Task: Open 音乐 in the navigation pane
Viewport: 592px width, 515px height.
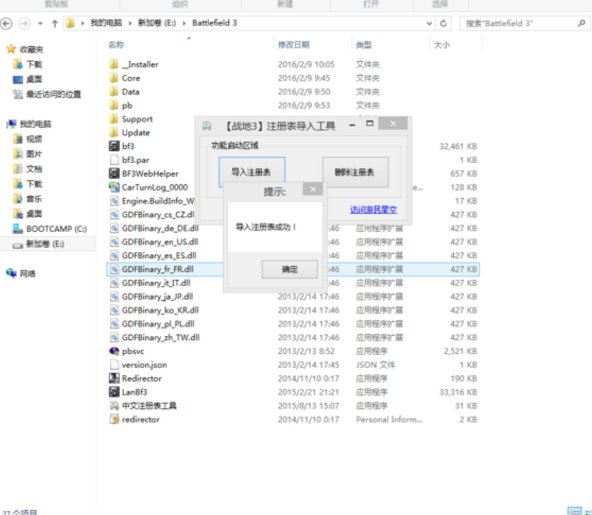Action: 34,199
